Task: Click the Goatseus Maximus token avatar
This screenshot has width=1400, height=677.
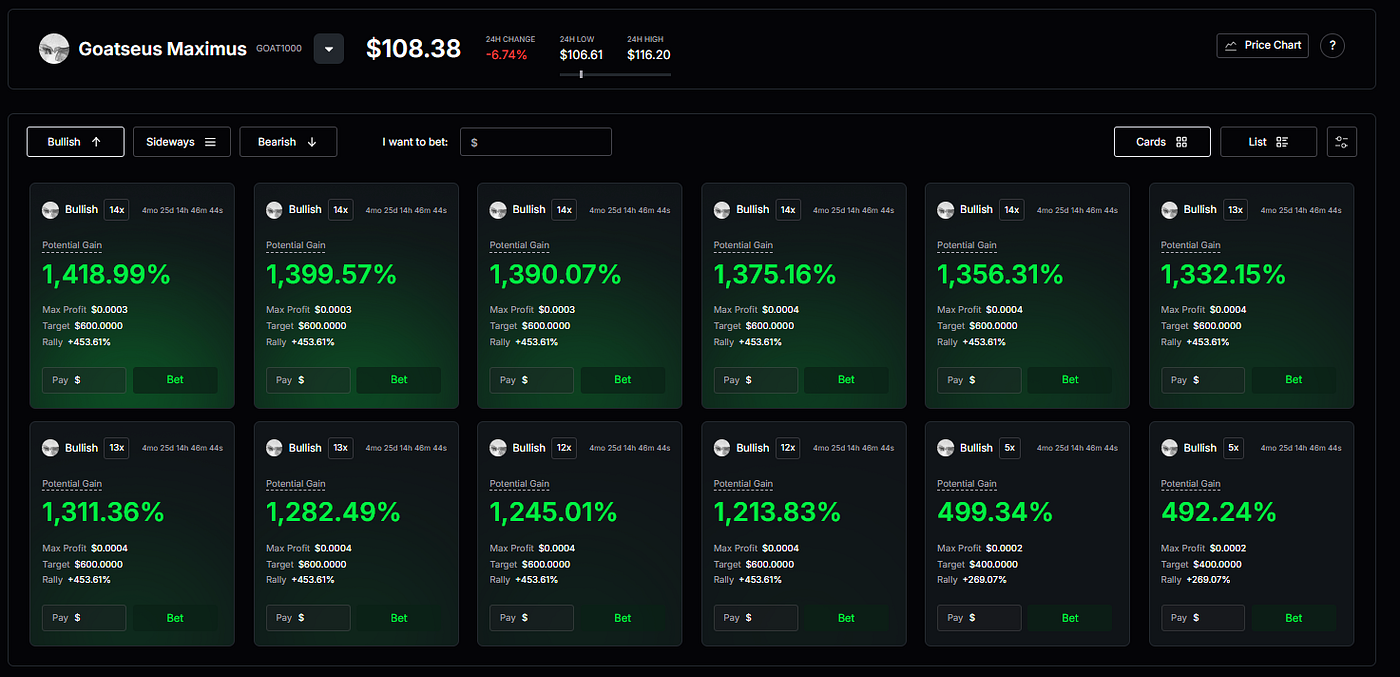Action: [x=54, y=48]
